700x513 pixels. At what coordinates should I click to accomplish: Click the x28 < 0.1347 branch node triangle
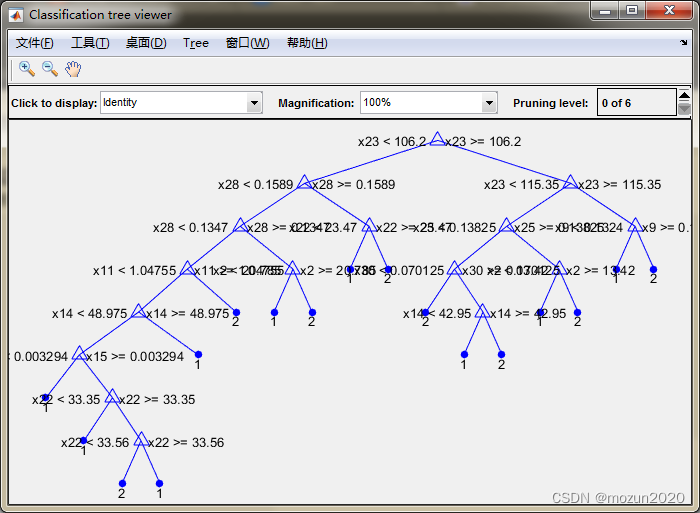point(240,225)
